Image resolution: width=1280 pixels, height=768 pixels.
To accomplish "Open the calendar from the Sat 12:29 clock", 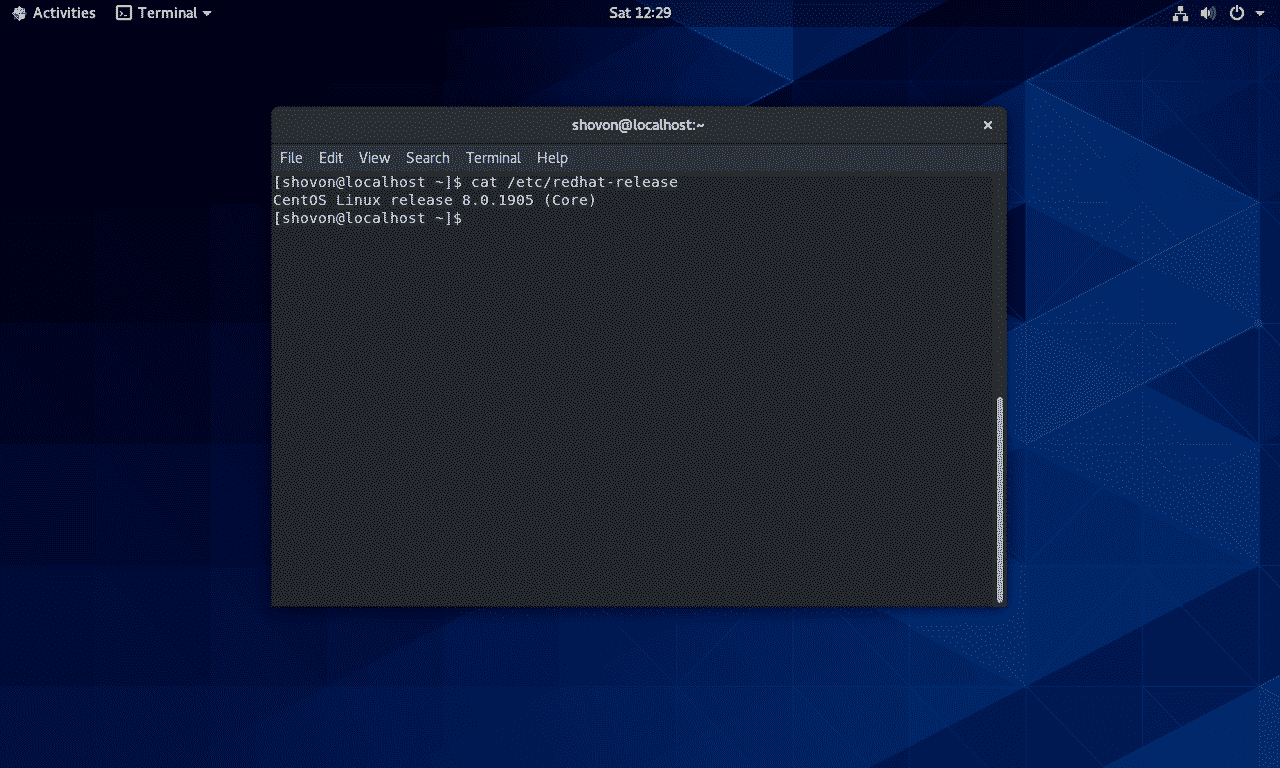I will coord(640,13).
